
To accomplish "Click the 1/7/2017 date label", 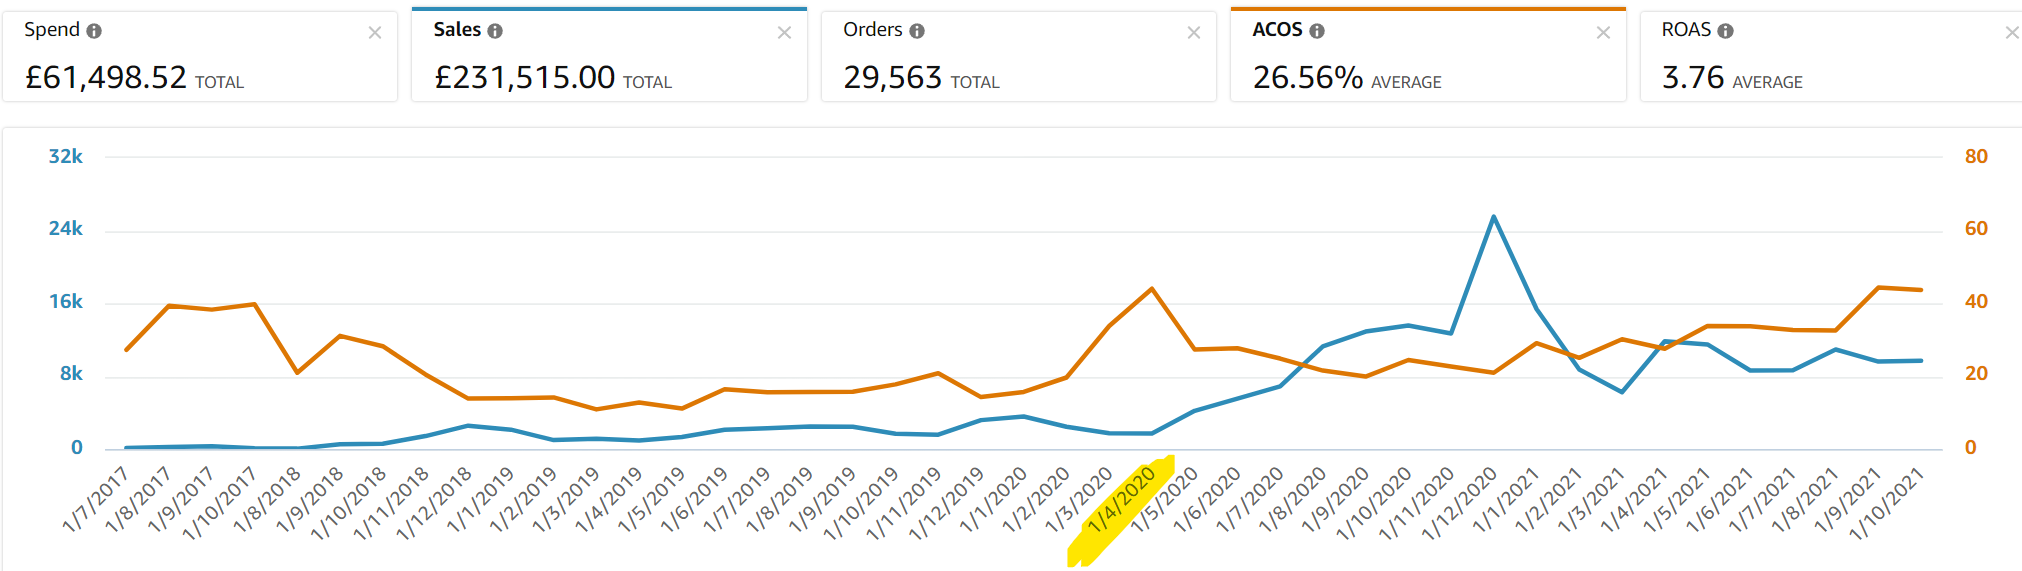I will (97, 498).
